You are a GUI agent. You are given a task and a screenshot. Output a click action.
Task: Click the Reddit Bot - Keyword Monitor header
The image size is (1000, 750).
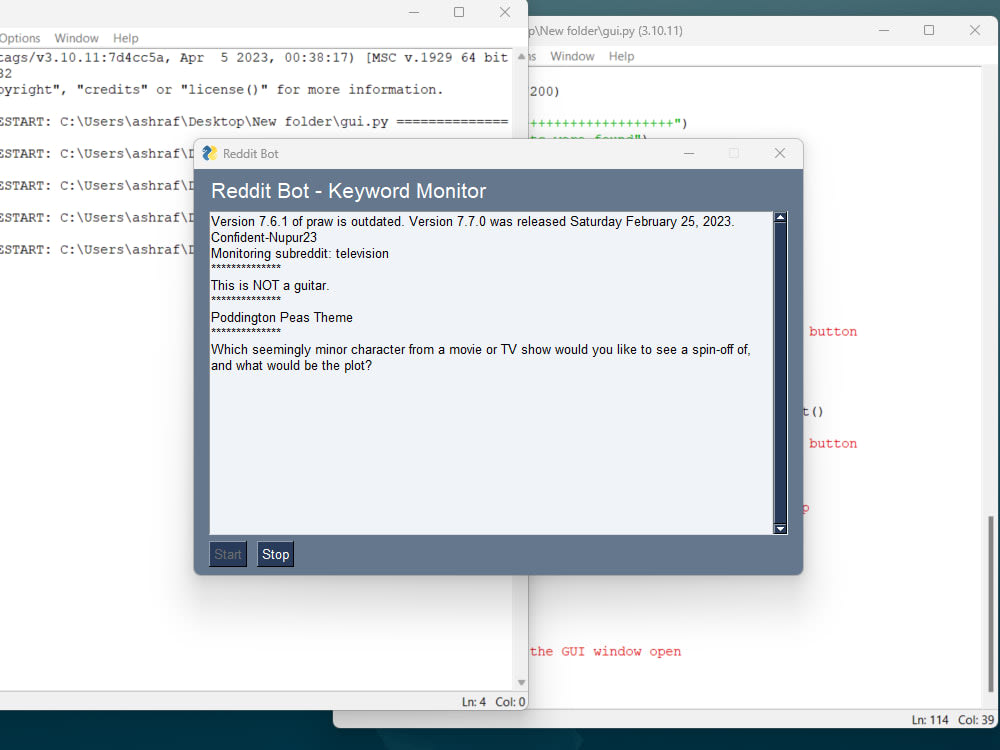[x=347, y=190]
